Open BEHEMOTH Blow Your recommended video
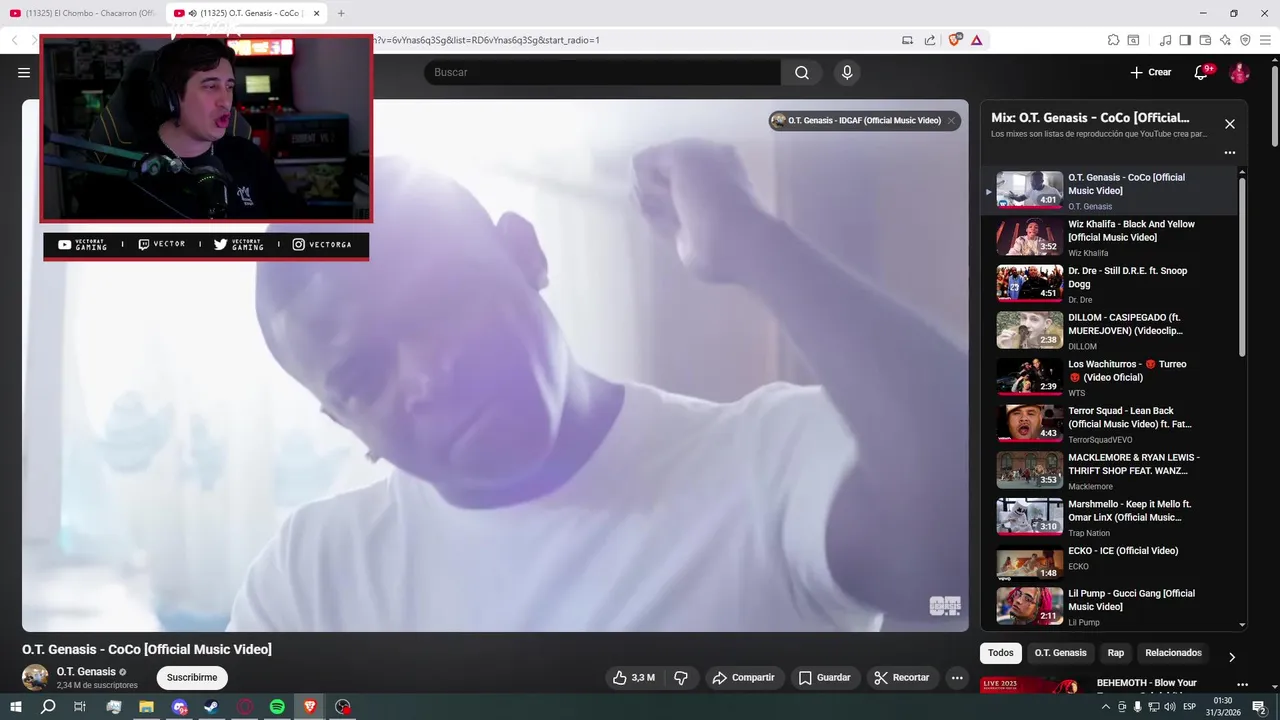1280x720 pixels. (x=1146, y=683)
